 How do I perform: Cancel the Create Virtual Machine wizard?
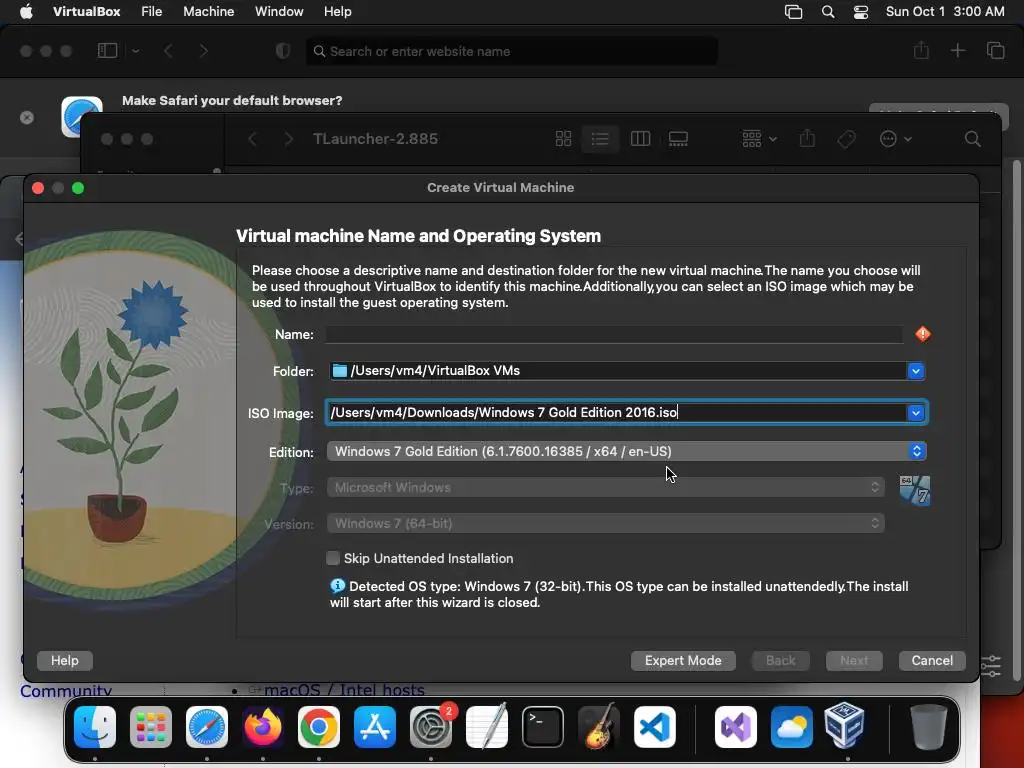[932, 660]
